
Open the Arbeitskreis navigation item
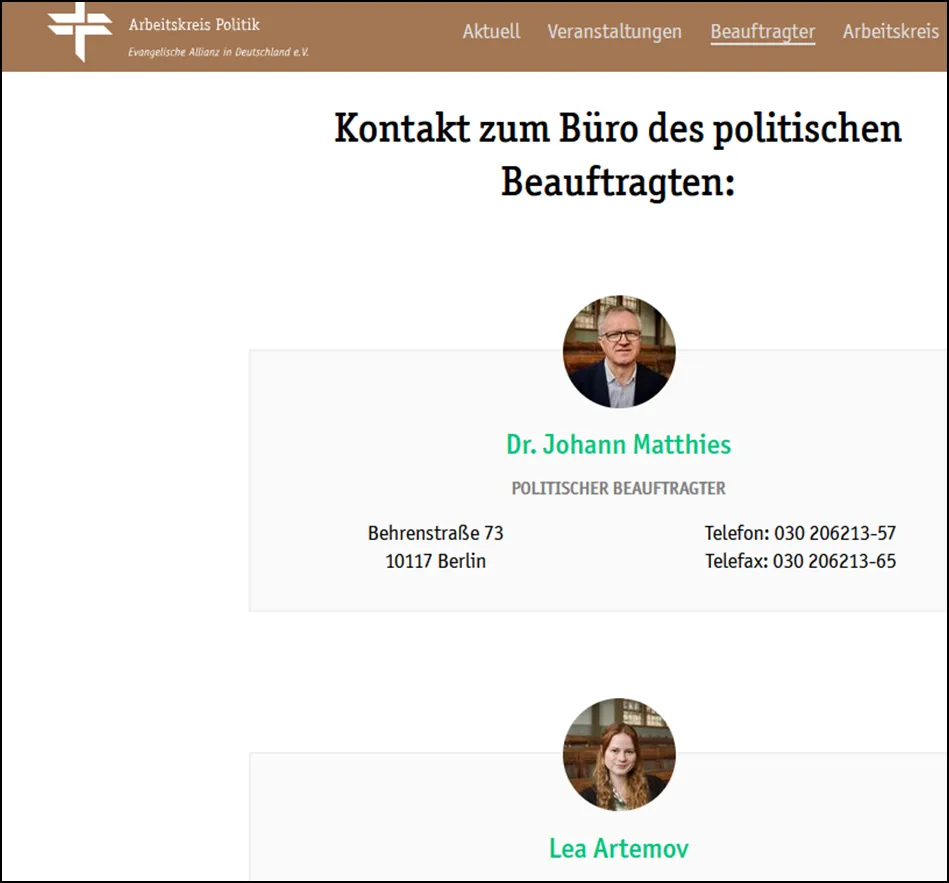pos(890,31)
